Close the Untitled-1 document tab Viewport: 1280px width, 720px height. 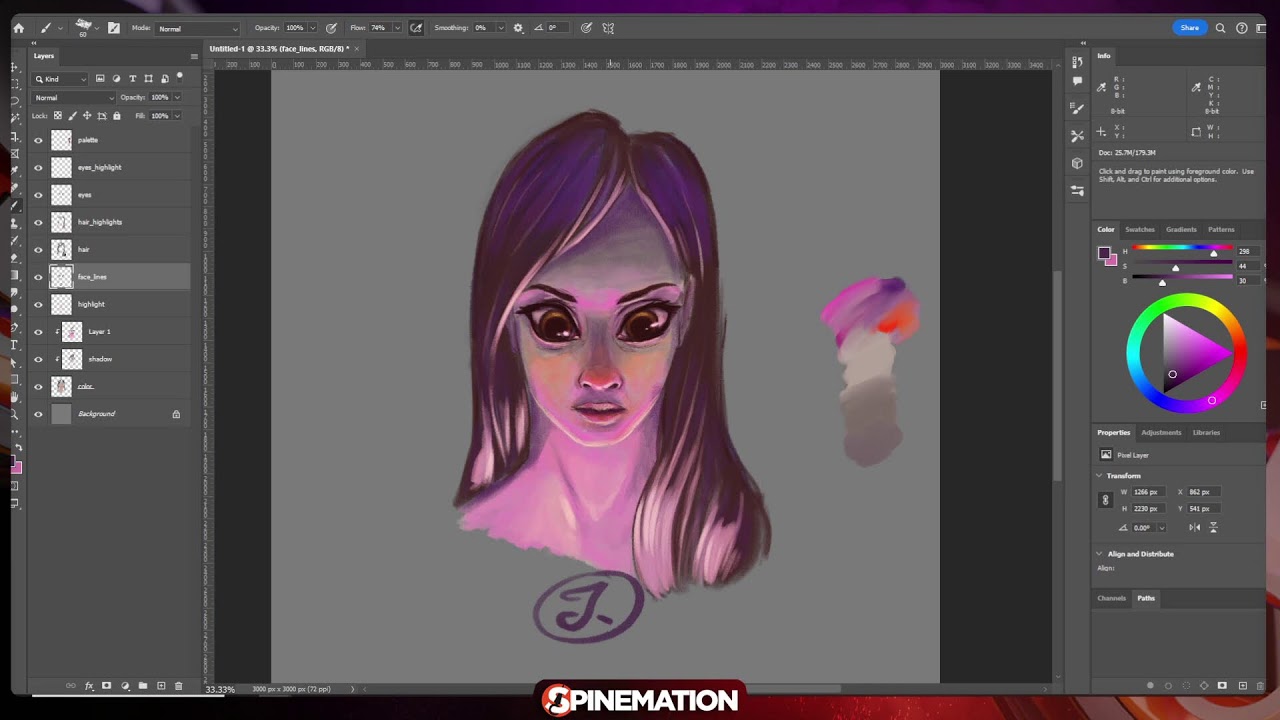(x=356, y=48)
